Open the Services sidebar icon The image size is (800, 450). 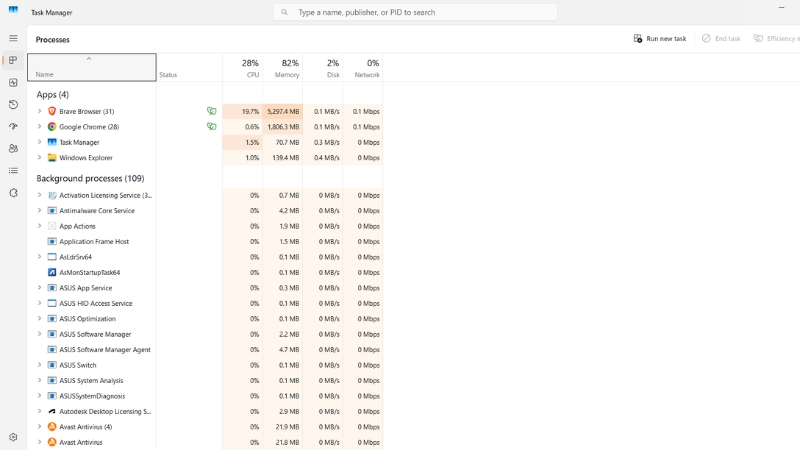click(x=13, y=193)
